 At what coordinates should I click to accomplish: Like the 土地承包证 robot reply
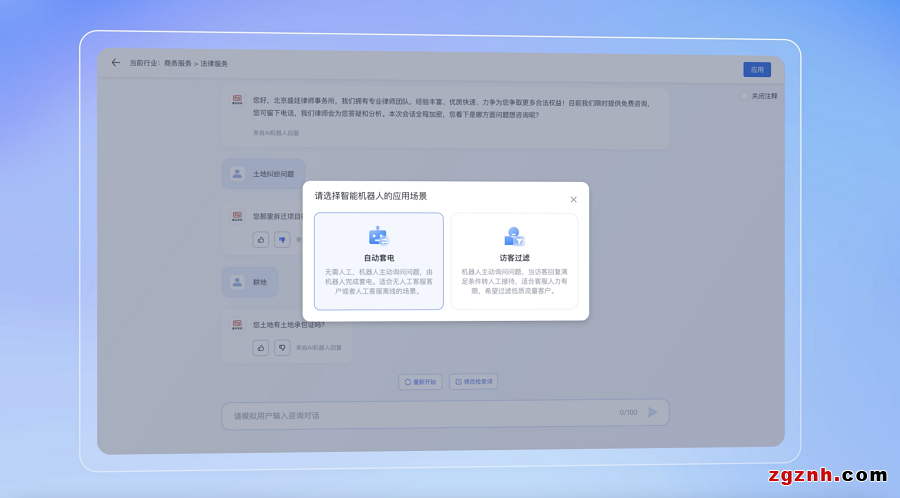(x=261, y=347)
